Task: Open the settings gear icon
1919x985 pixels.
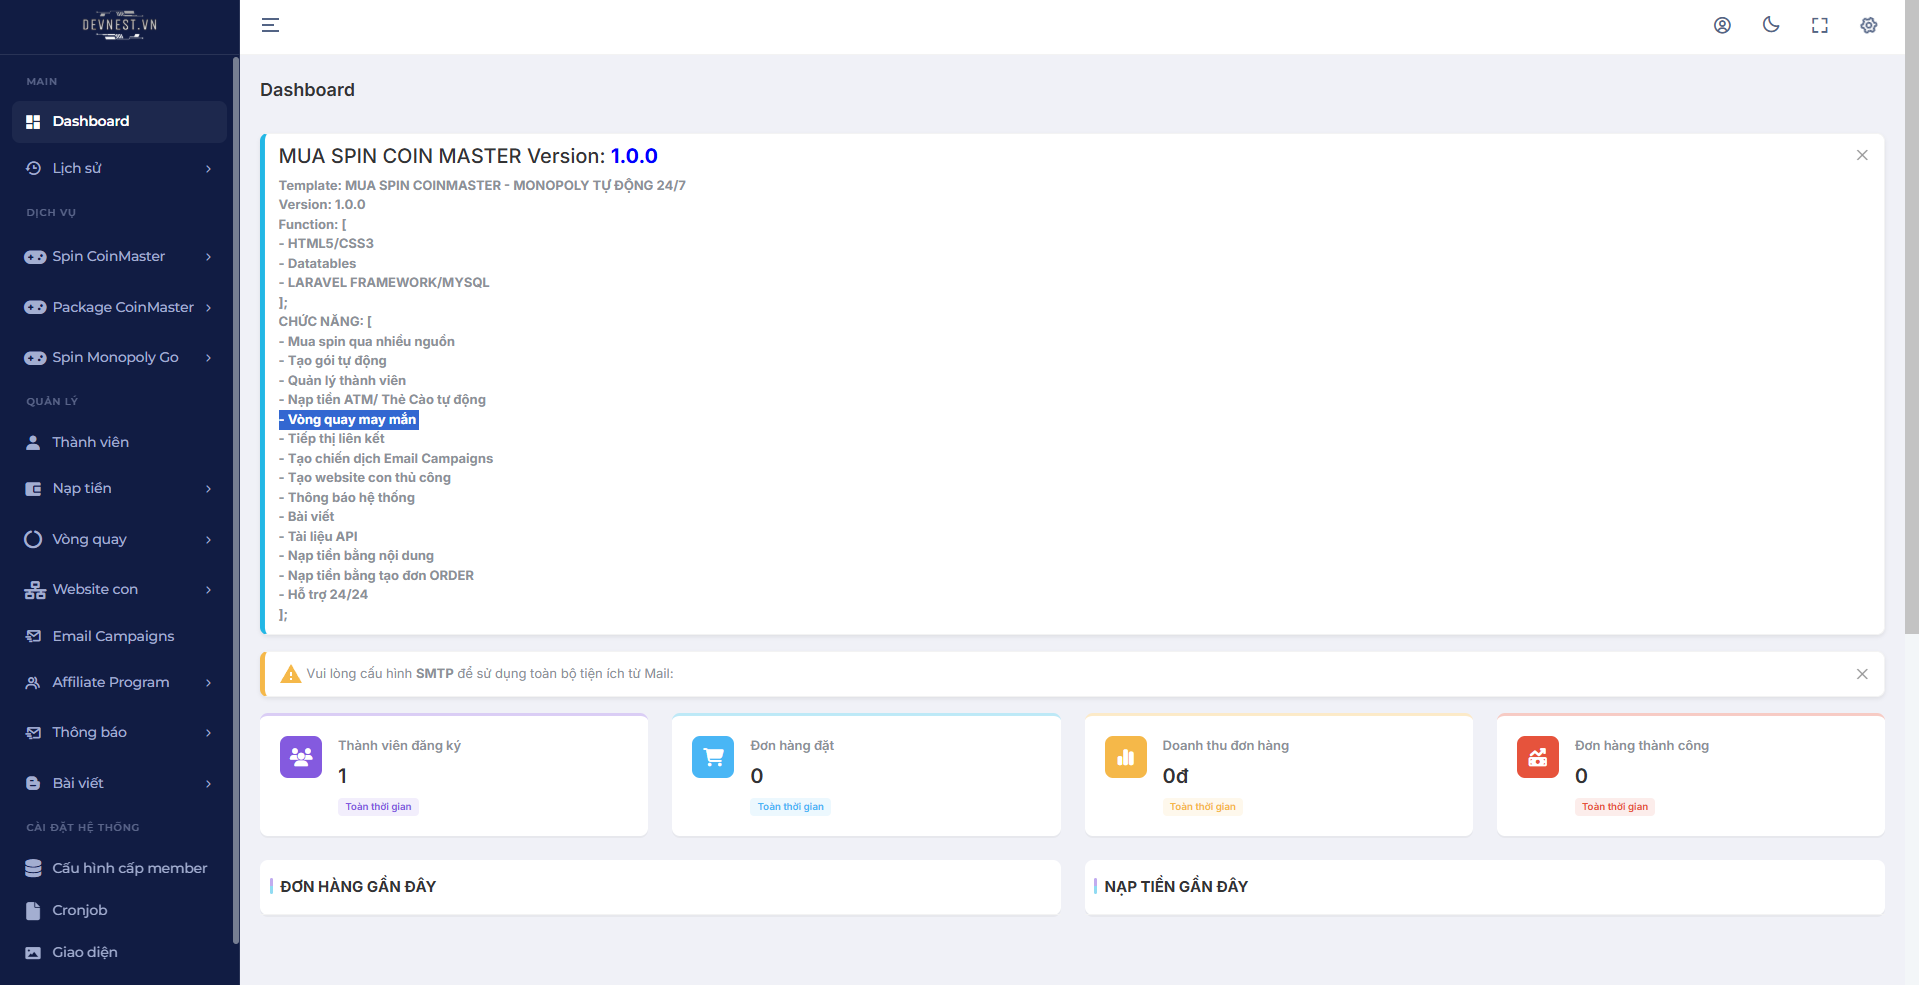Action: tap(1869, 25)
